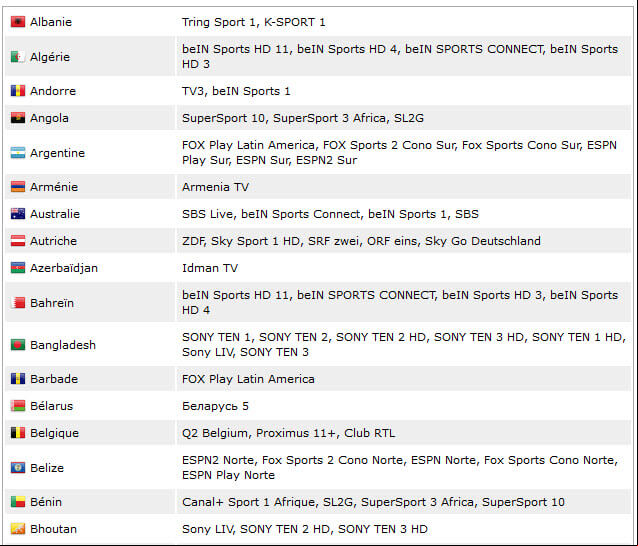Open the Andorre country name
The height and width of the screenshot is (546, 638).
point(53,91)
